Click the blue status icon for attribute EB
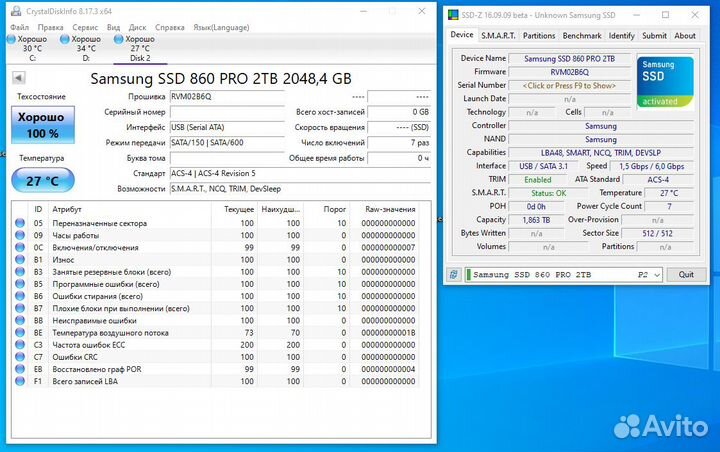Image resolution: width=720 pixels, height=452 pixels. pos(20,369)
